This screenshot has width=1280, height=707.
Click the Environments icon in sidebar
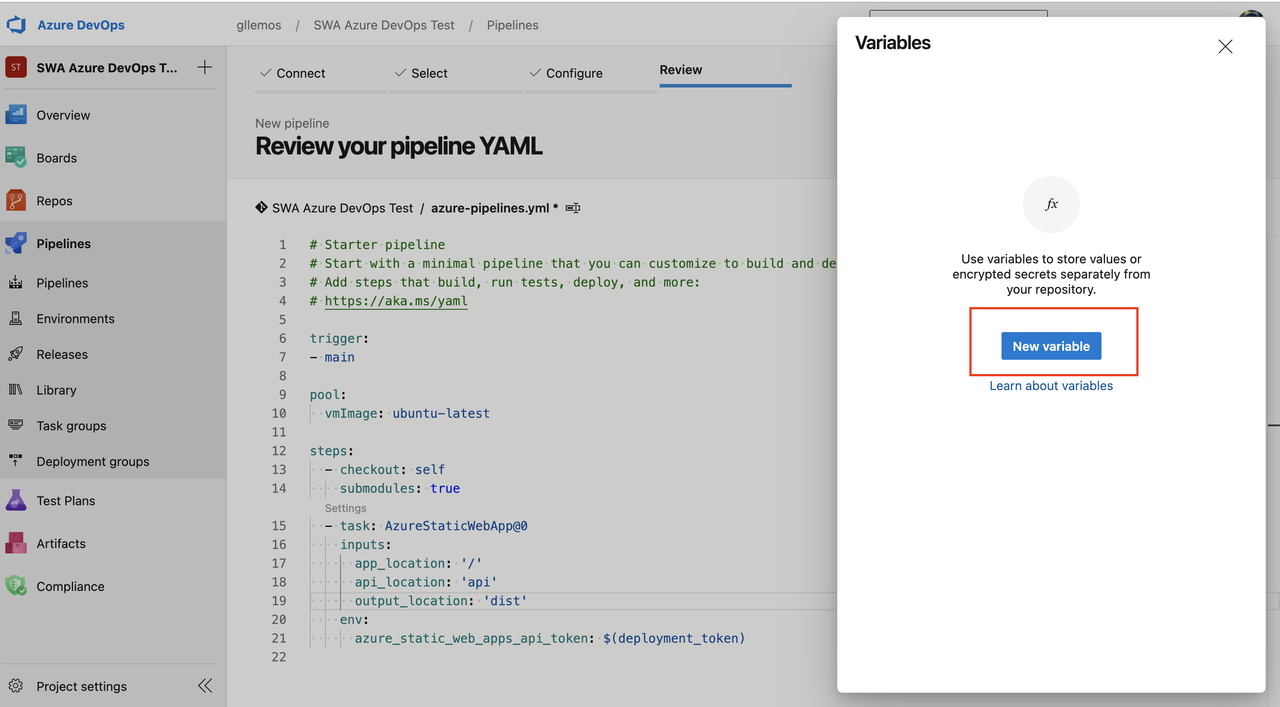coord(16,319)
